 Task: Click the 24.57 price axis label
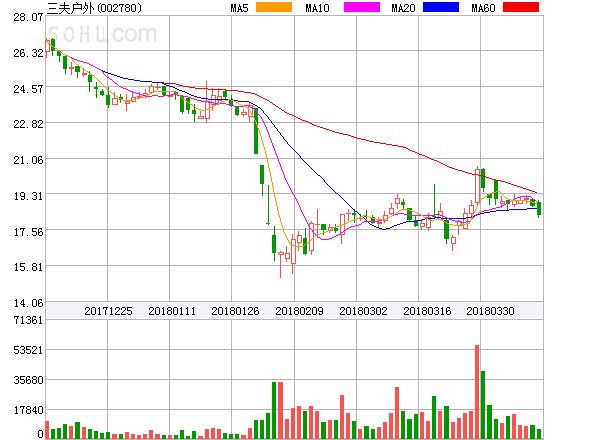pyautogui.click(x=28, y=89)
